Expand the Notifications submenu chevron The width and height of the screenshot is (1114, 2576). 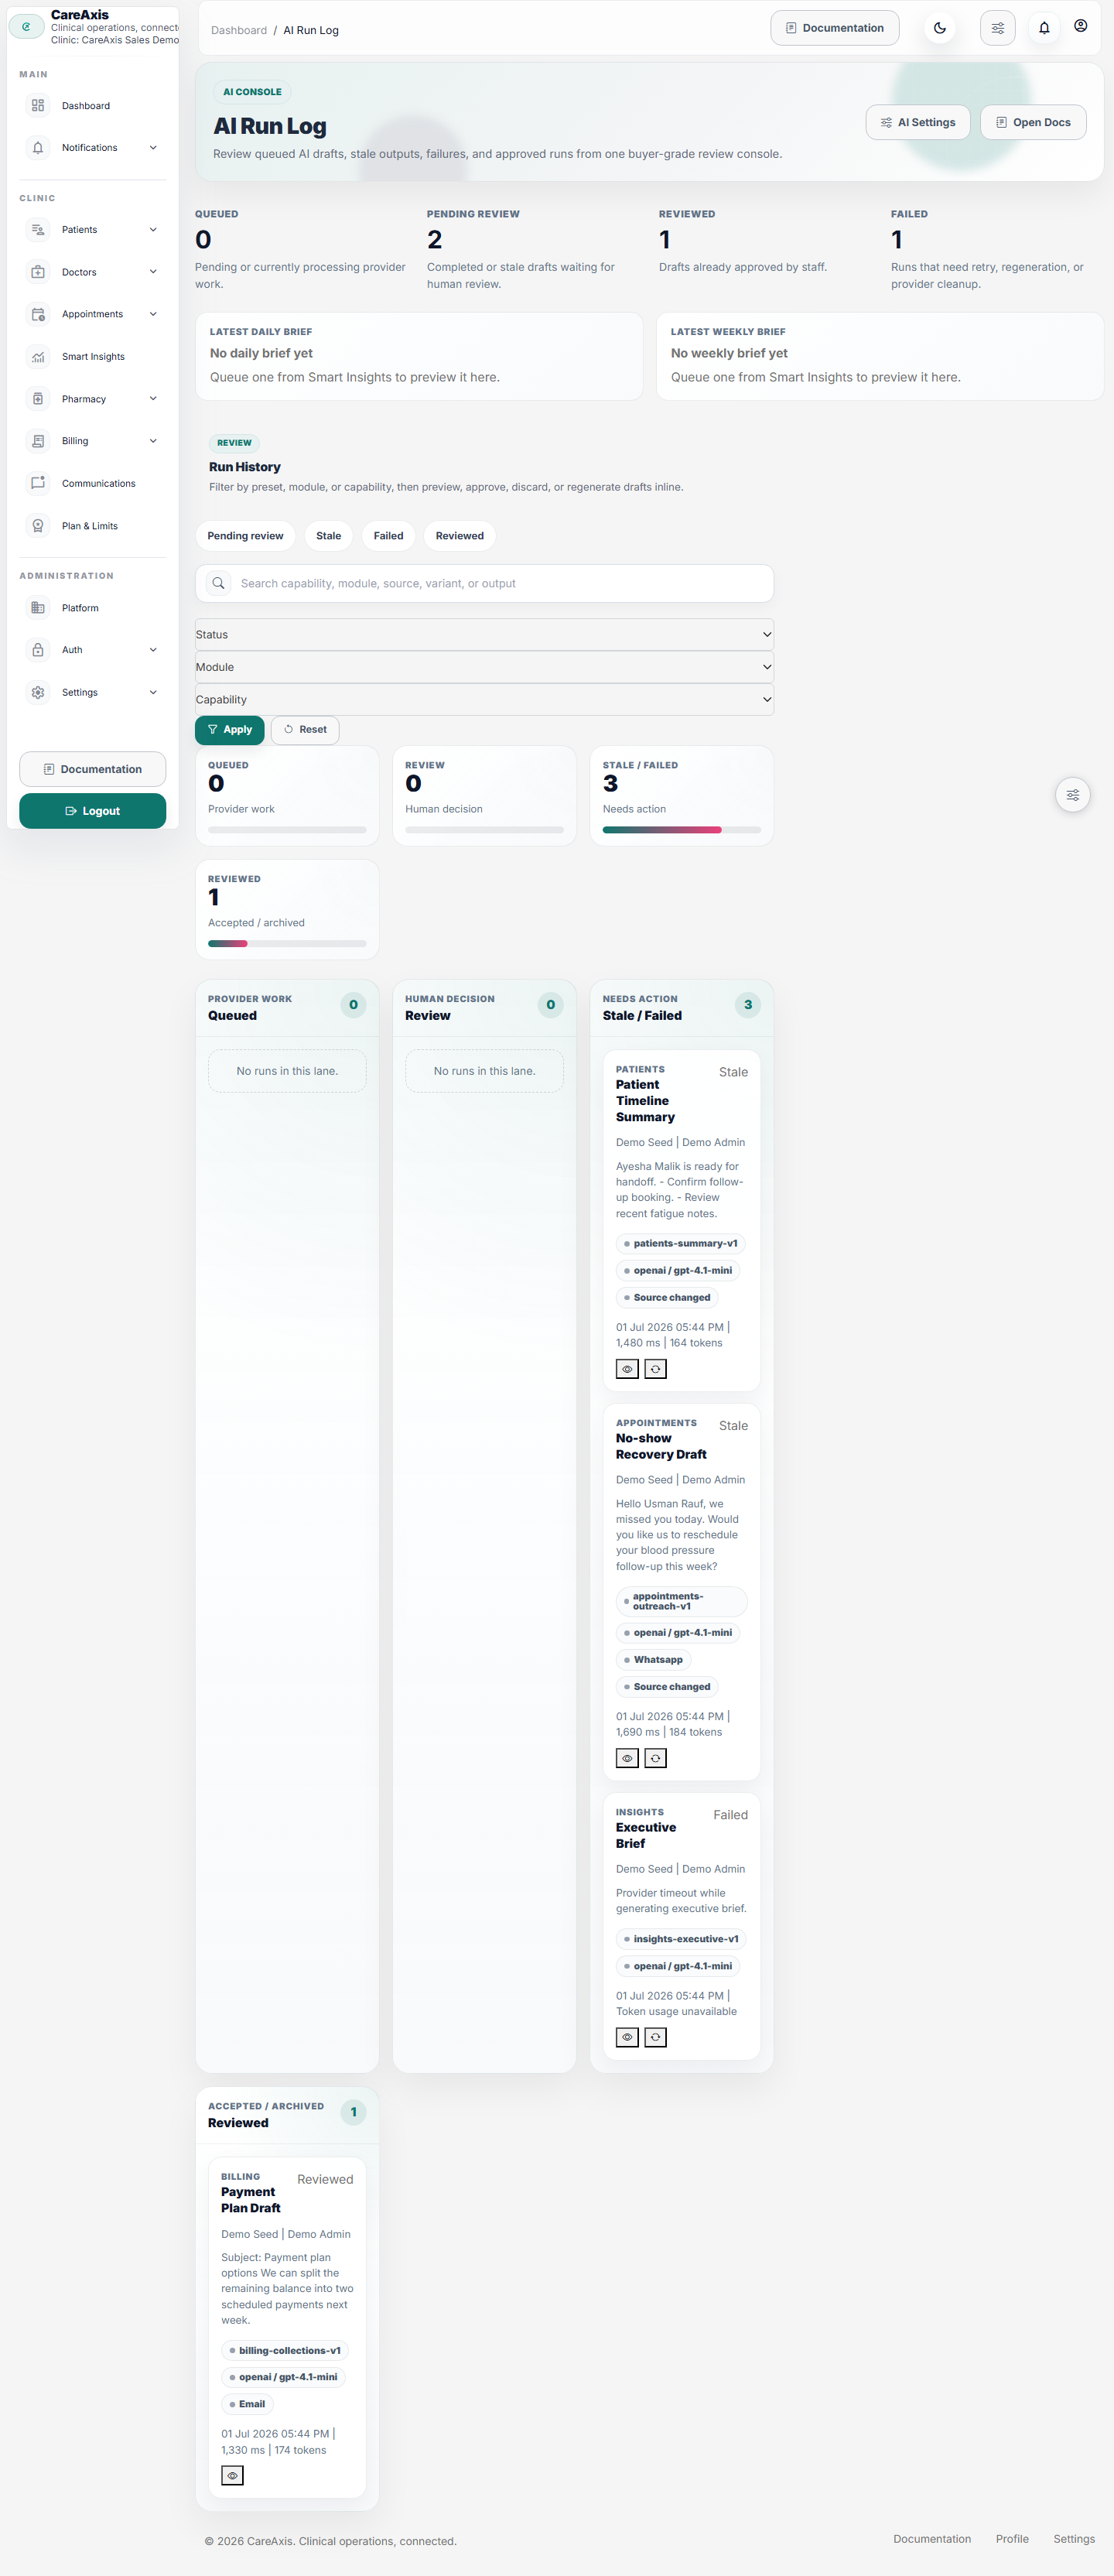click(x=153, y=148)
